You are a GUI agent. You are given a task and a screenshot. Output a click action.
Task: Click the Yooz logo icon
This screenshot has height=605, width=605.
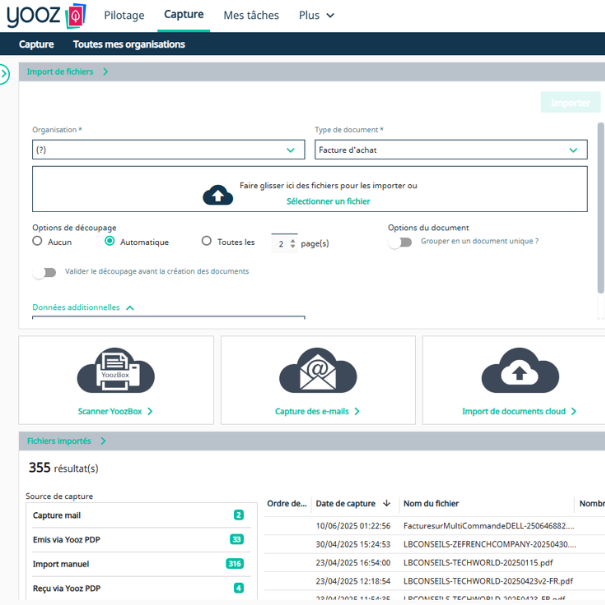(76, 16)
